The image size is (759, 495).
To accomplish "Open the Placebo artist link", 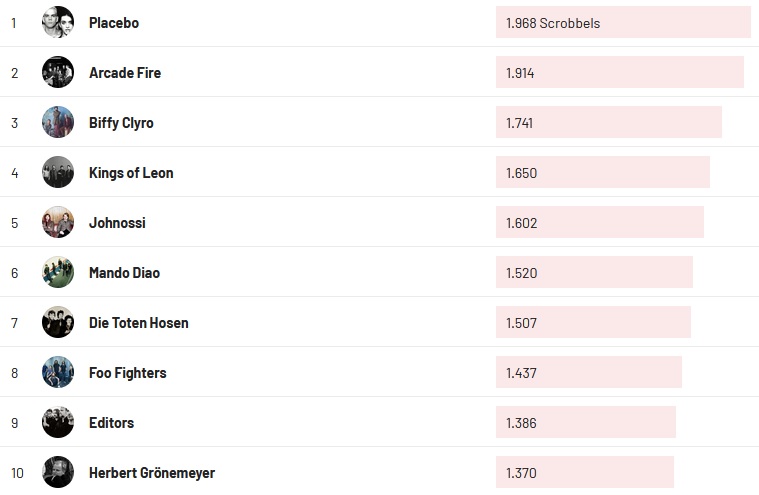I will point(114,22).
